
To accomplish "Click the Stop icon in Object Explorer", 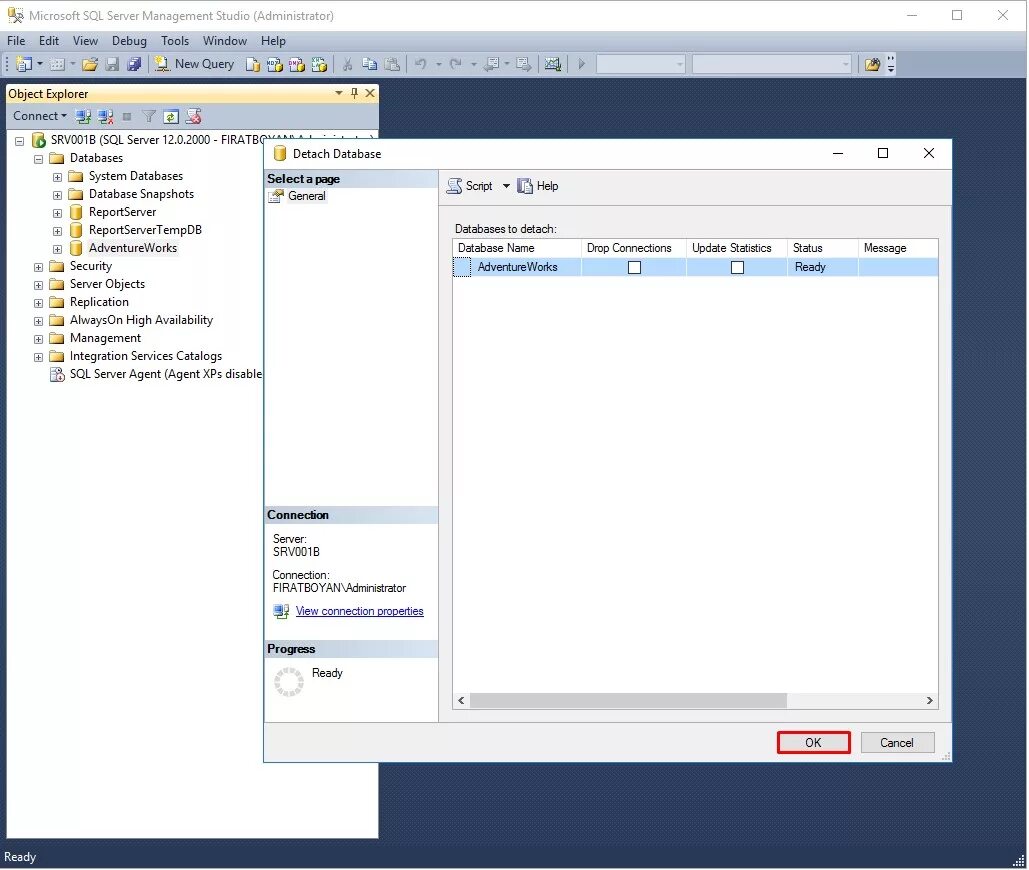I will click(x=127, y=117).
